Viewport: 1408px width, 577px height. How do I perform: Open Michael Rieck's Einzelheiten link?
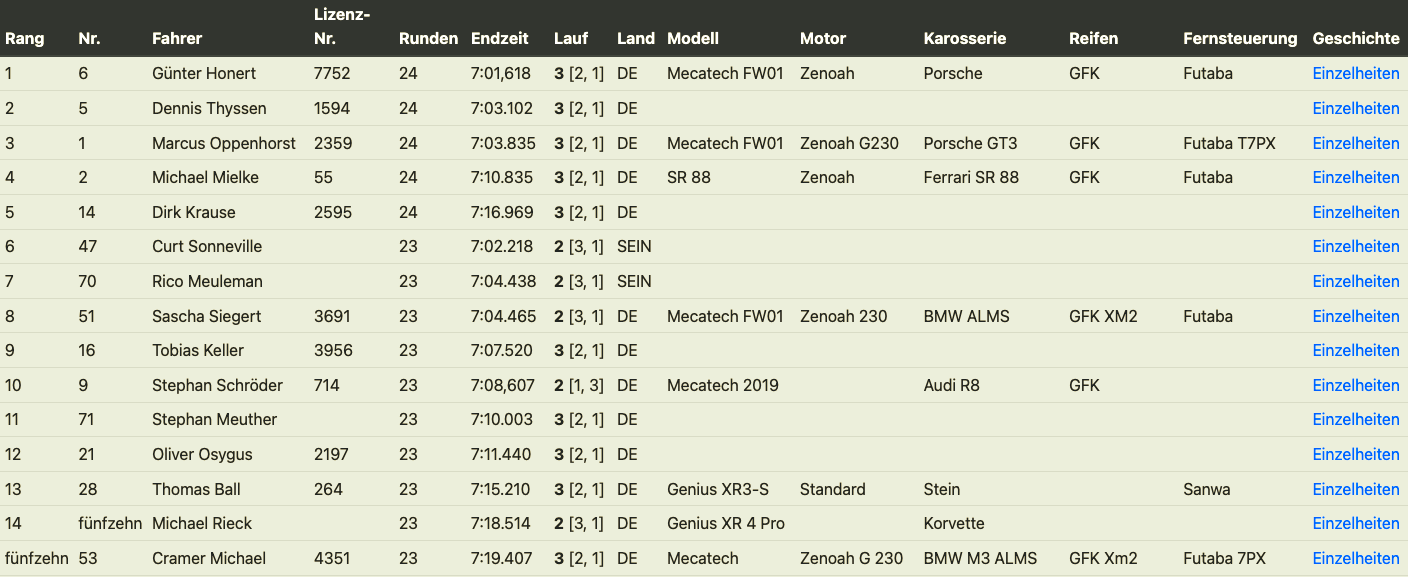click(1355, 523)
